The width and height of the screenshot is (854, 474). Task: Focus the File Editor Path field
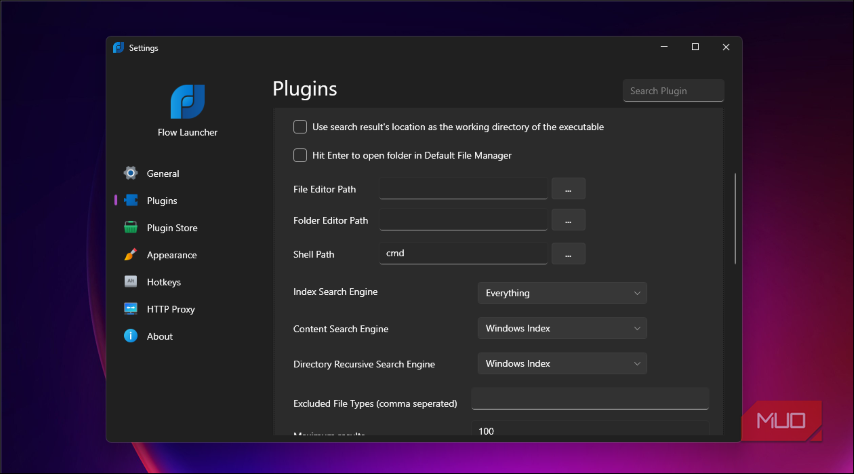(463, 189)
